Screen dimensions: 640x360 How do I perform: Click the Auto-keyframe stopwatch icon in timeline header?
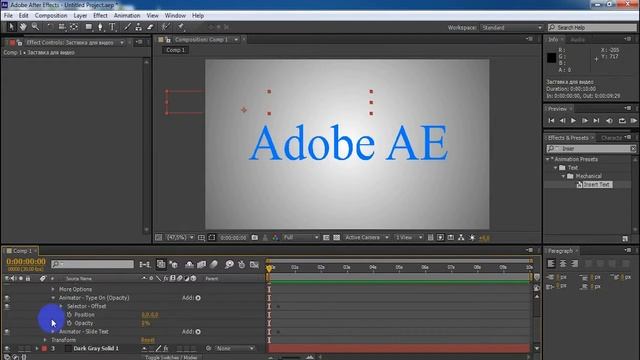(242, 264)
